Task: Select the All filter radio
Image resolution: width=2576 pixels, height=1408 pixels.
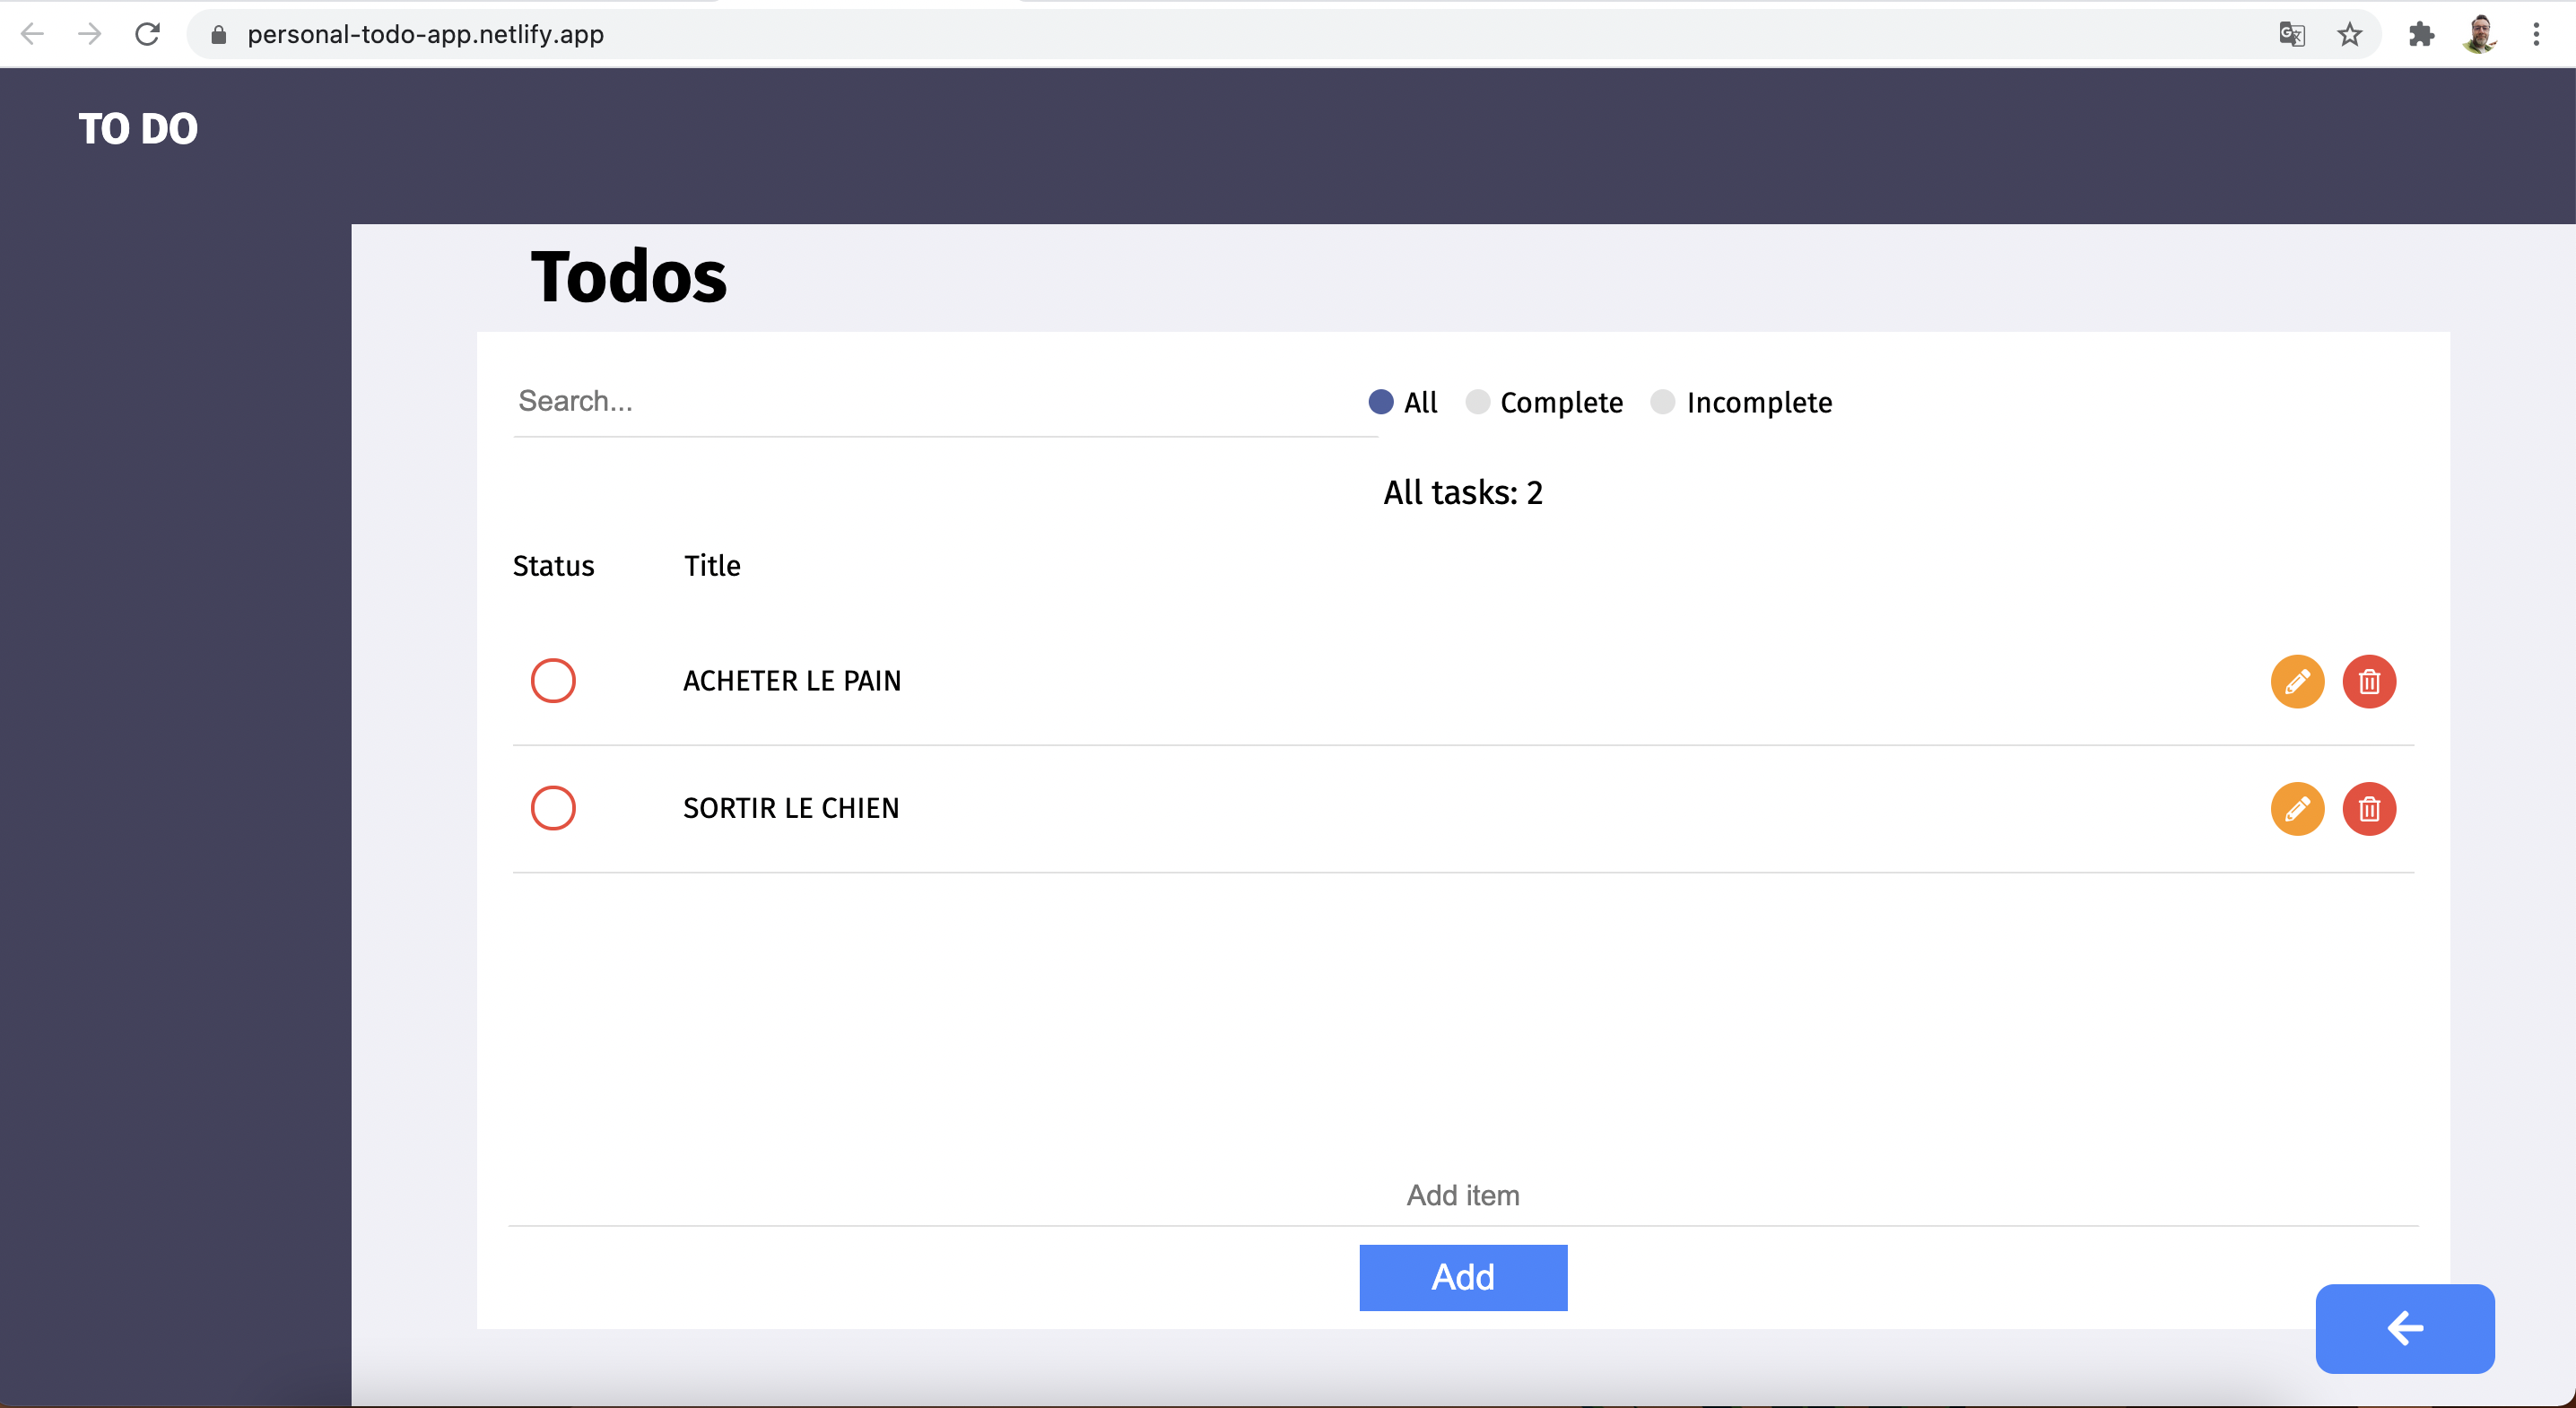Action: 1381,402
